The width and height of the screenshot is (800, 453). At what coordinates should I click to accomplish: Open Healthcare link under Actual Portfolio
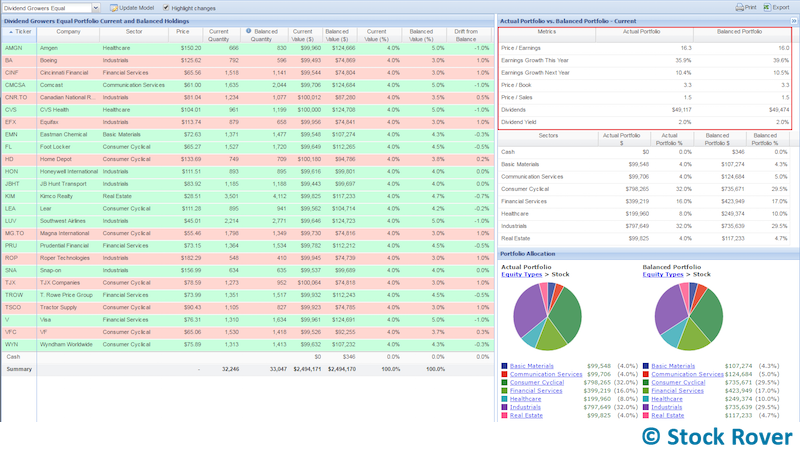[x=526, y=399]
